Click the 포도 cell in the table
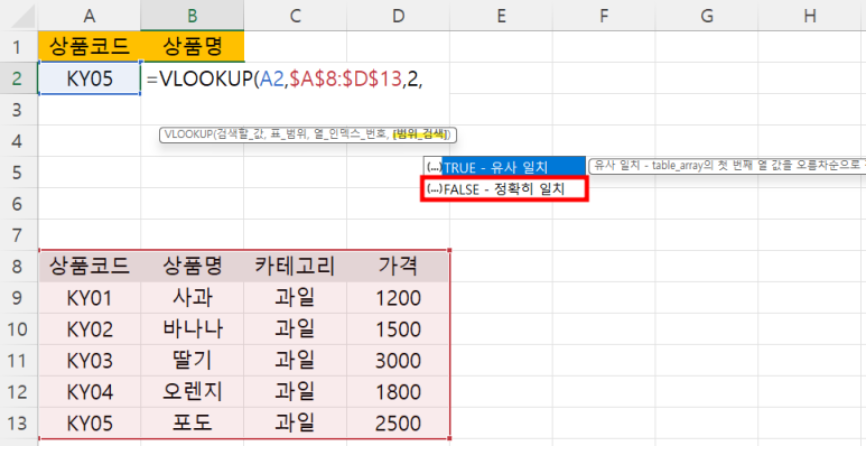 click(x=192, y=423)
